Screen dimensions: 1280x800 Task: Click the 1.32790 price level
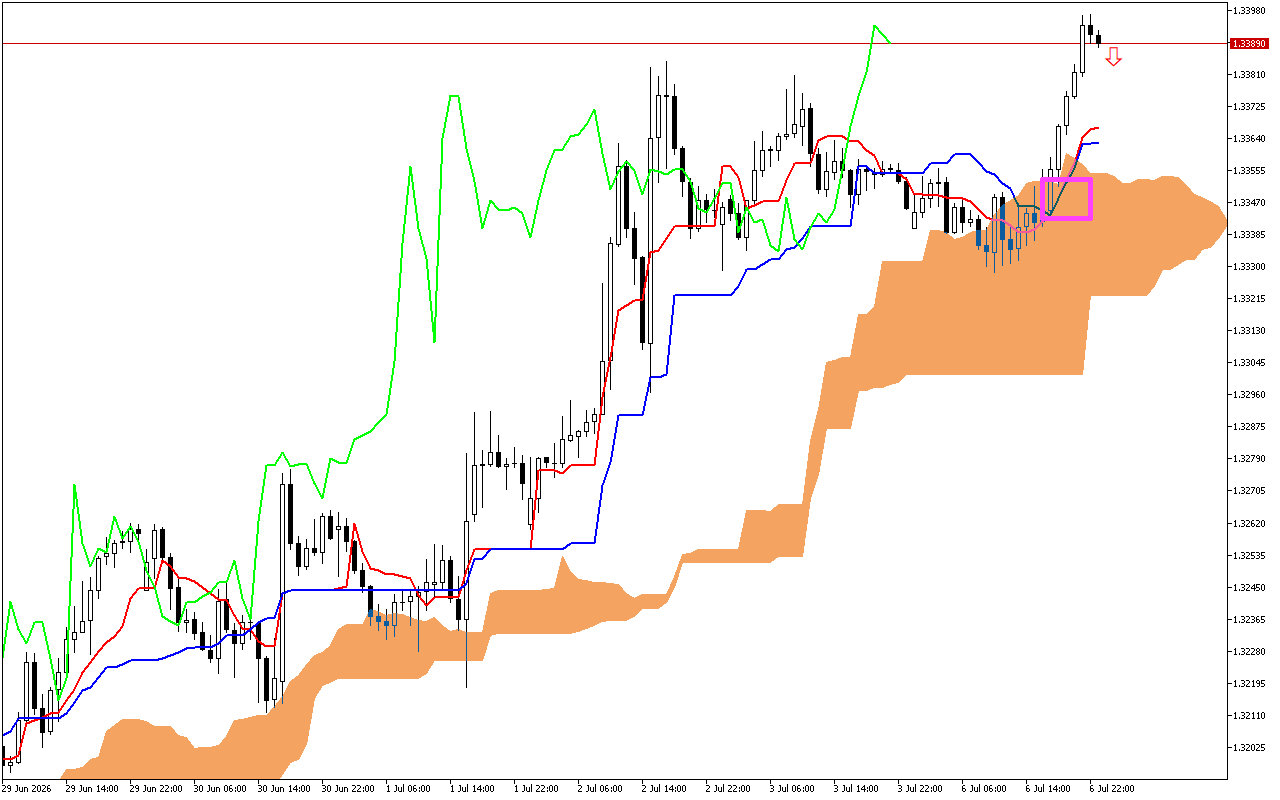tap(1250, 459)
